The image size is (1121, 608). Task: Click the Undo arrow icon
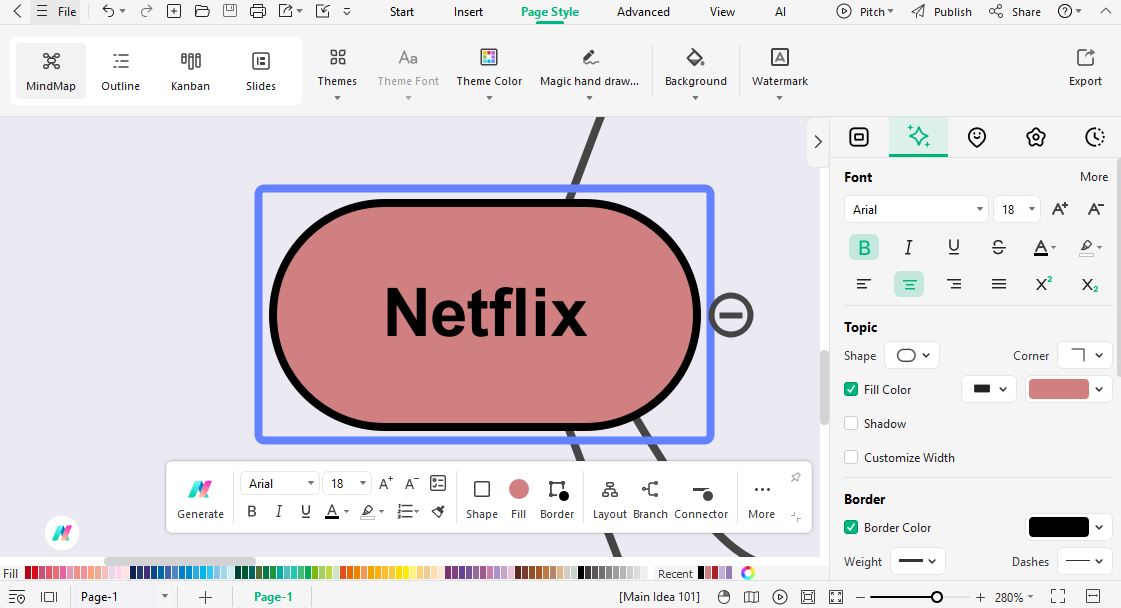click(109, 11)
